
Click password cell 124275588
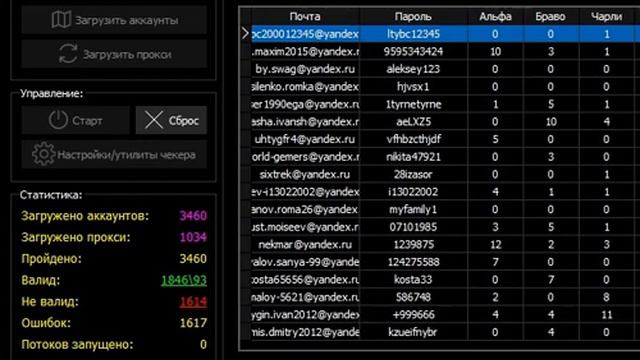(413, 262)
